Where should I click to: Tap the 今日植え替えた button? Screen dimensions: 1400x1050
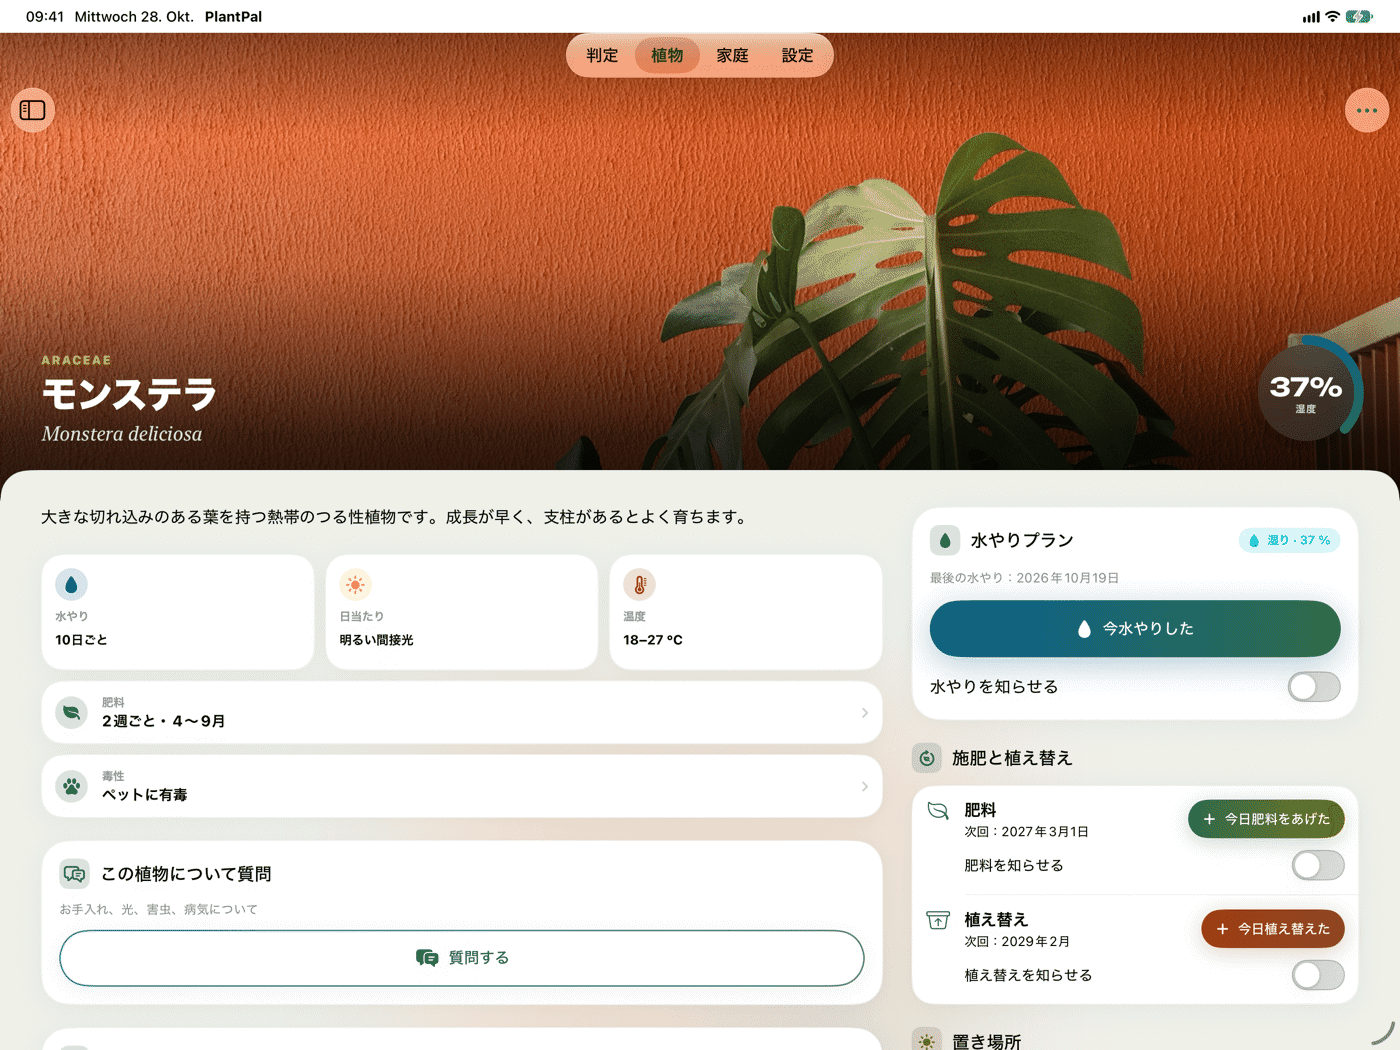click(1273, 929)
